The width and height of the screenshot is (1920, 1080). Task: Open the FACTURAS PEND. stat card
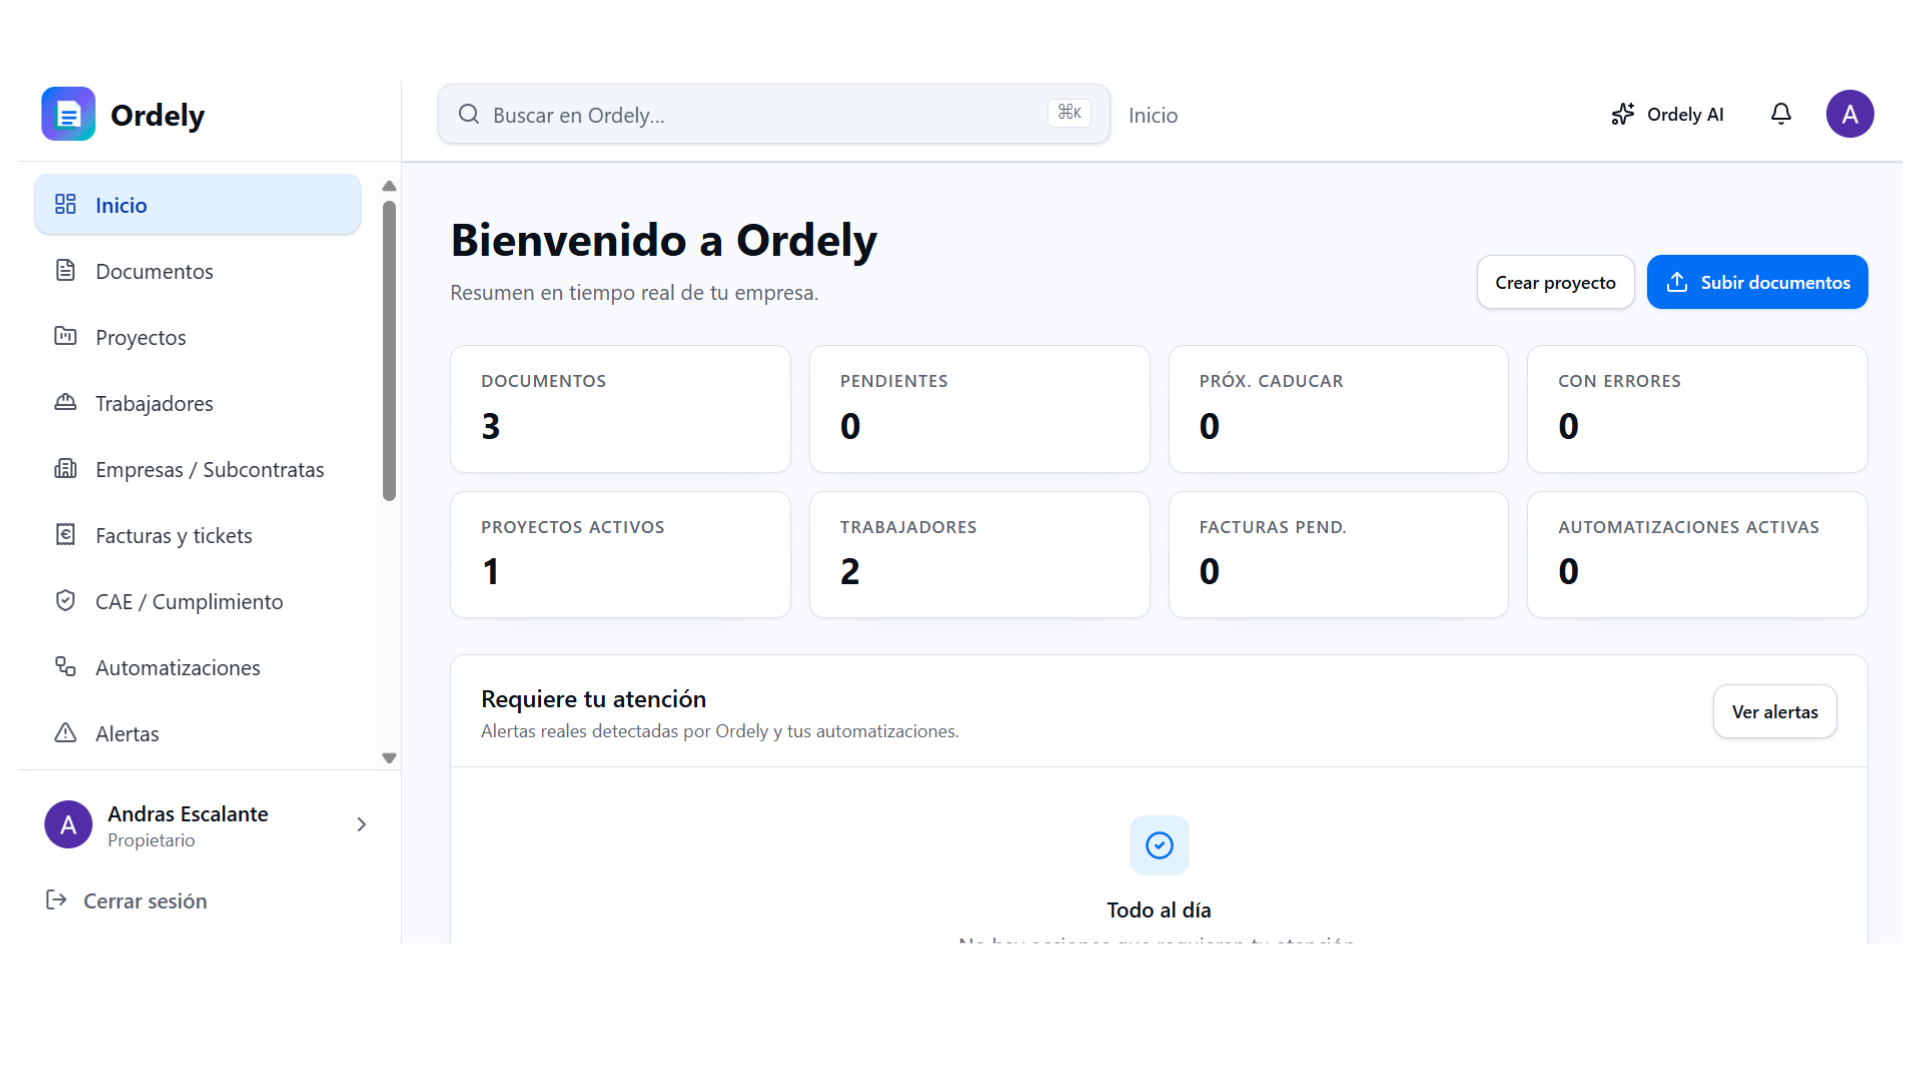tap(1338, 554)
